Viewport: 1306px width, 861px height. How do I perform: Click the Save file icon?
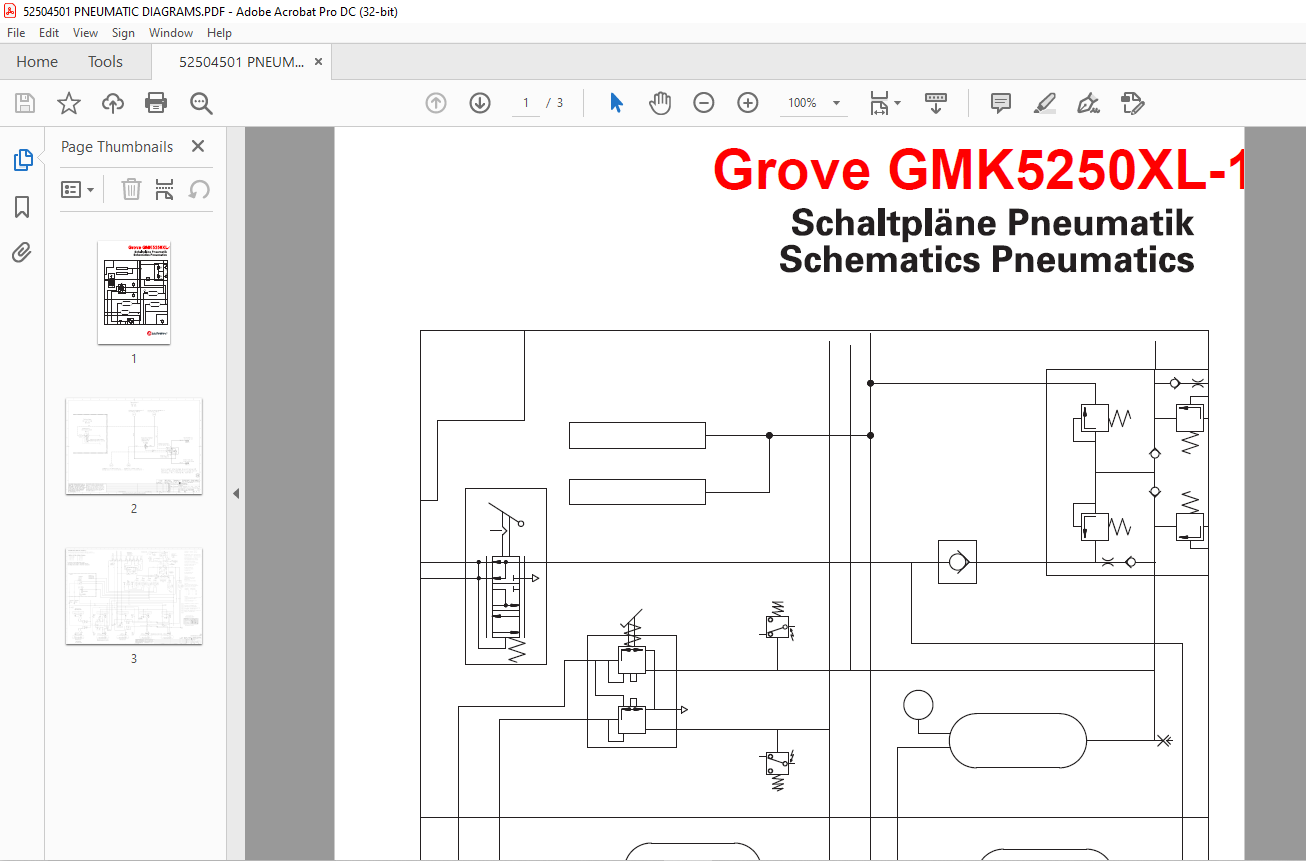tap(25, 103)
